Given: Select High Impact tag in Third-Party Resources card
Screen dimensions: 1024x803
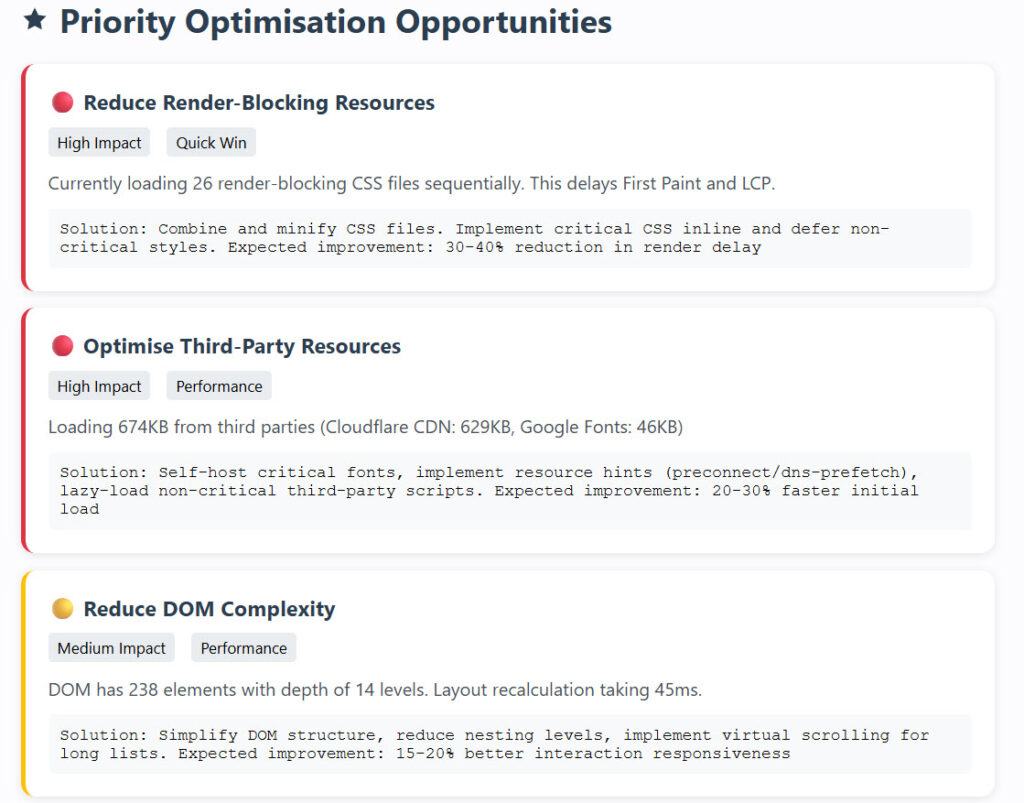Looking at the screenshot, I should click(x=99, y=387).
